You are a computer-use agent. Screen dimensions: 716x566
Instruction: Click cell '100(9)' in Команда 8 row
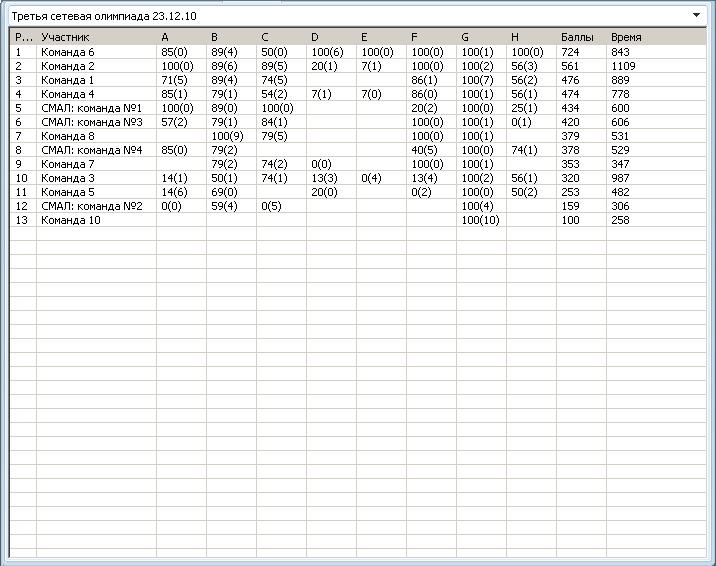227,136
